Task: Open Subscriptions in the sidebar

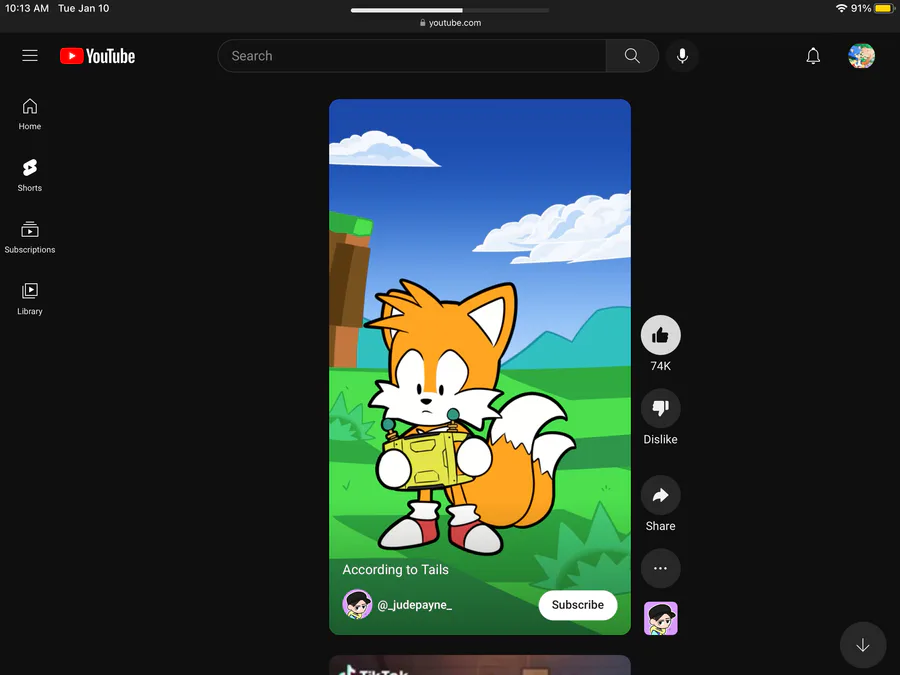Action: point(30,237)
